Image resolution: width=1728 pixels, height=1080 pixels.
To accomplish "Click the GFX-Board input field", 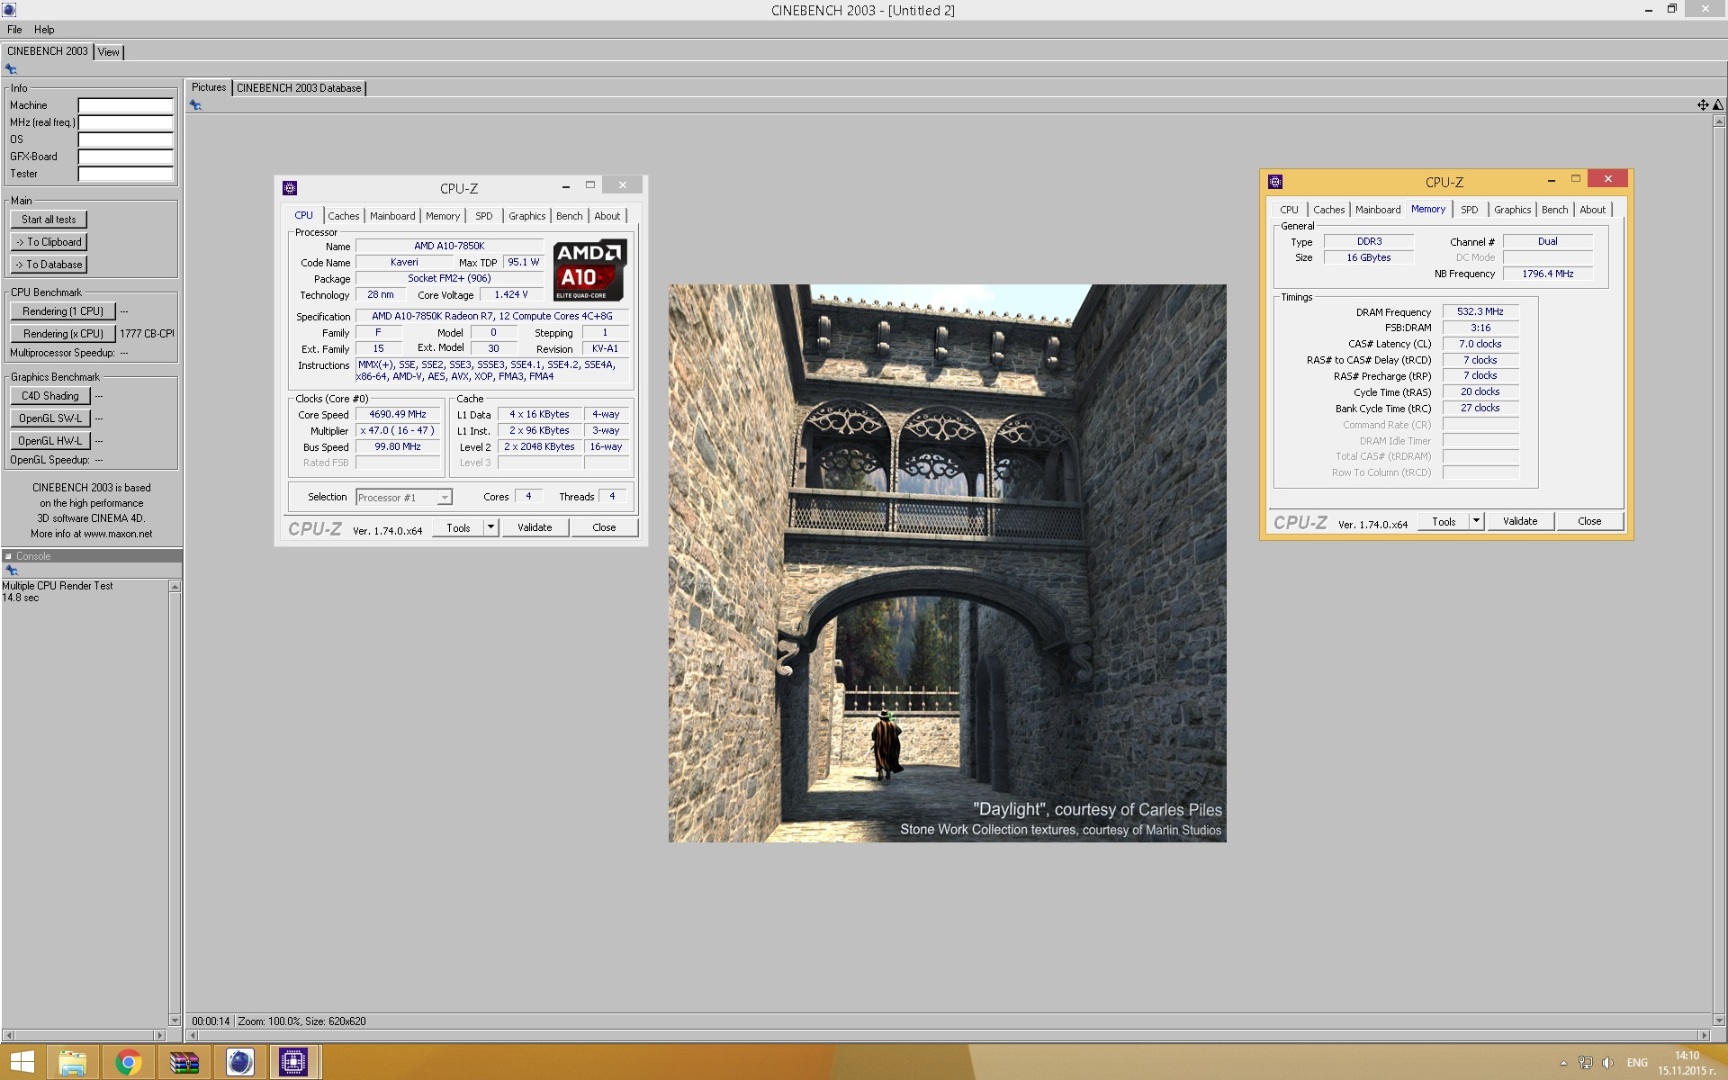I will (x=126, y=157).
